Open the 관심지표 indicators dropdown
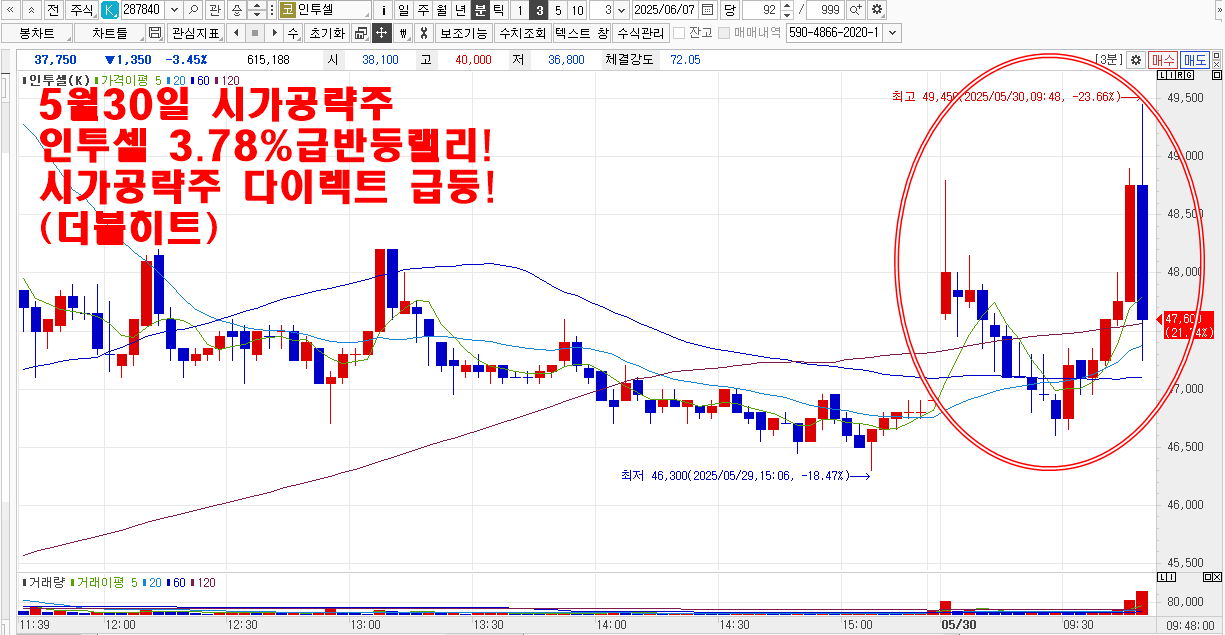Viewport: 1225px width, 635px height. (x=195, y=33)
